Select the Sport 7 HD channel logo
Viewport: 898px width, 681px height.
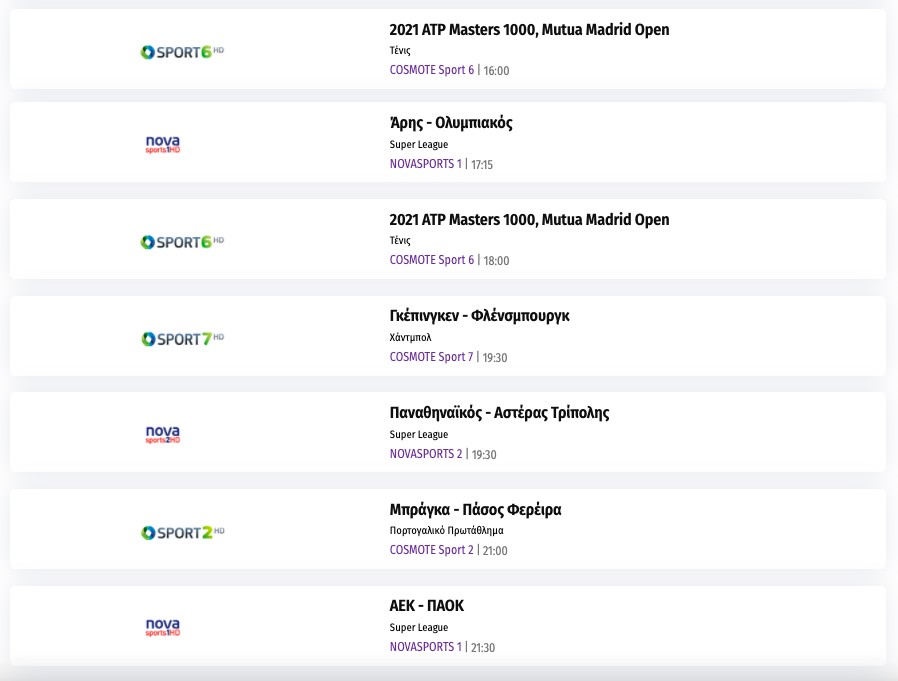181,339
